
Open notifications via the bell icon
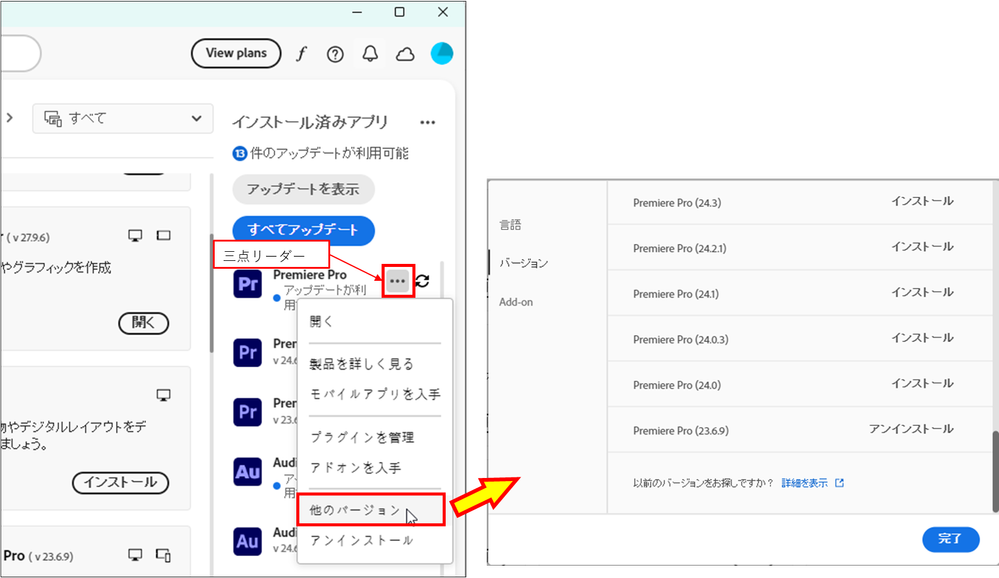tap(369, 53)
